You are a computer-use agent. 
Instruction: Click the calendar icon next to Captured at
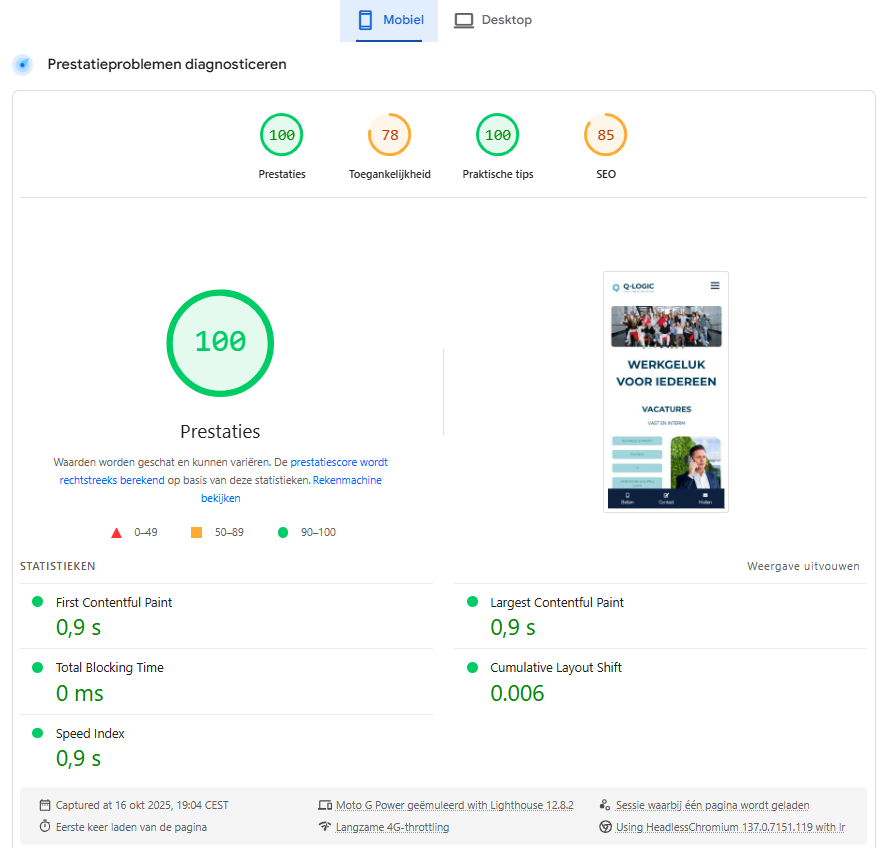pos(45,805)
